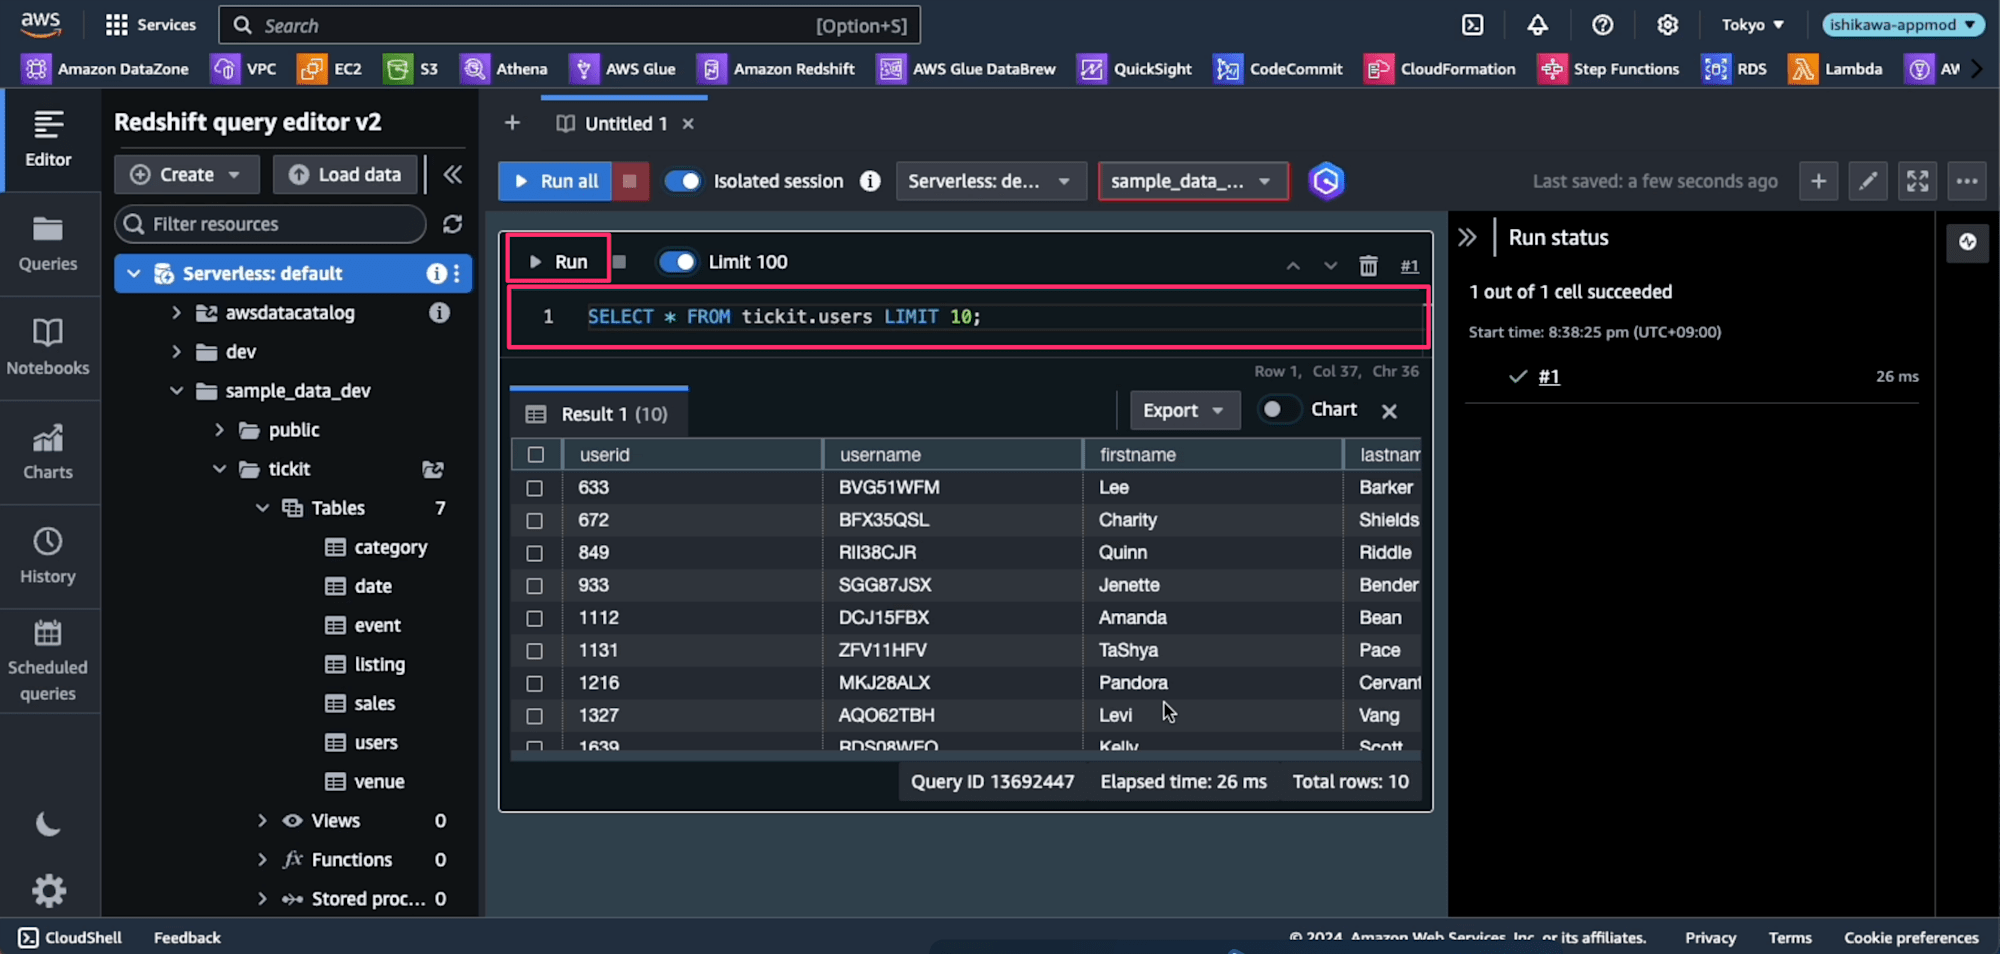Check the row with userid 672
2000x954 pixels.
[x=535, y=521]
